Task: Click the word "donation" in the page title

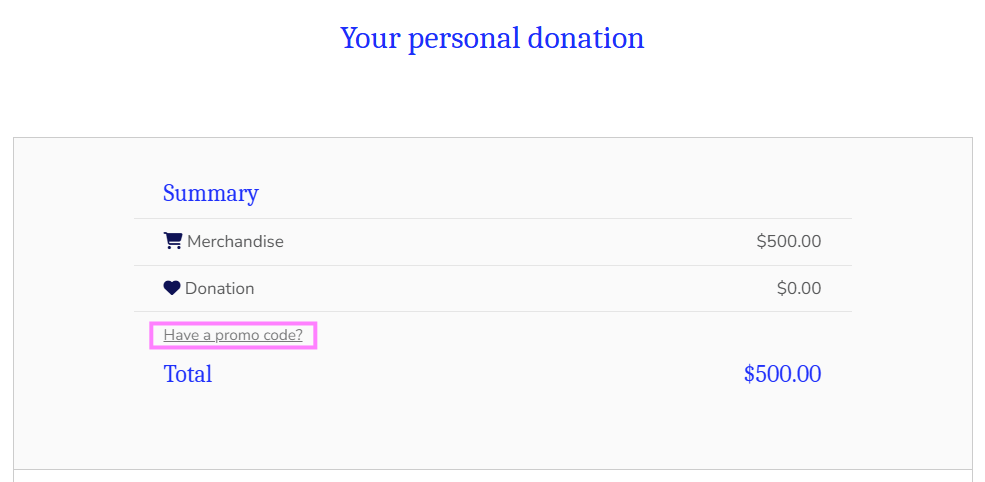Action: tap(586, 39)
